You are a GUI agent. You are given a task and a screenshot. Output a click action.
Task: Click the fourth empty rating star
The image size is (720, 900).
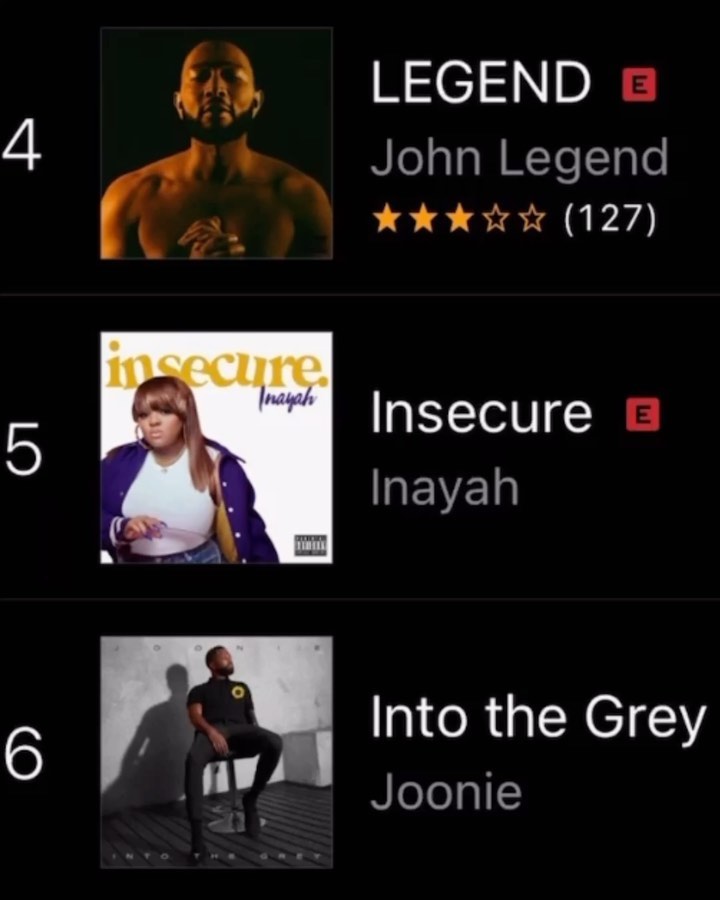[496, 220]
